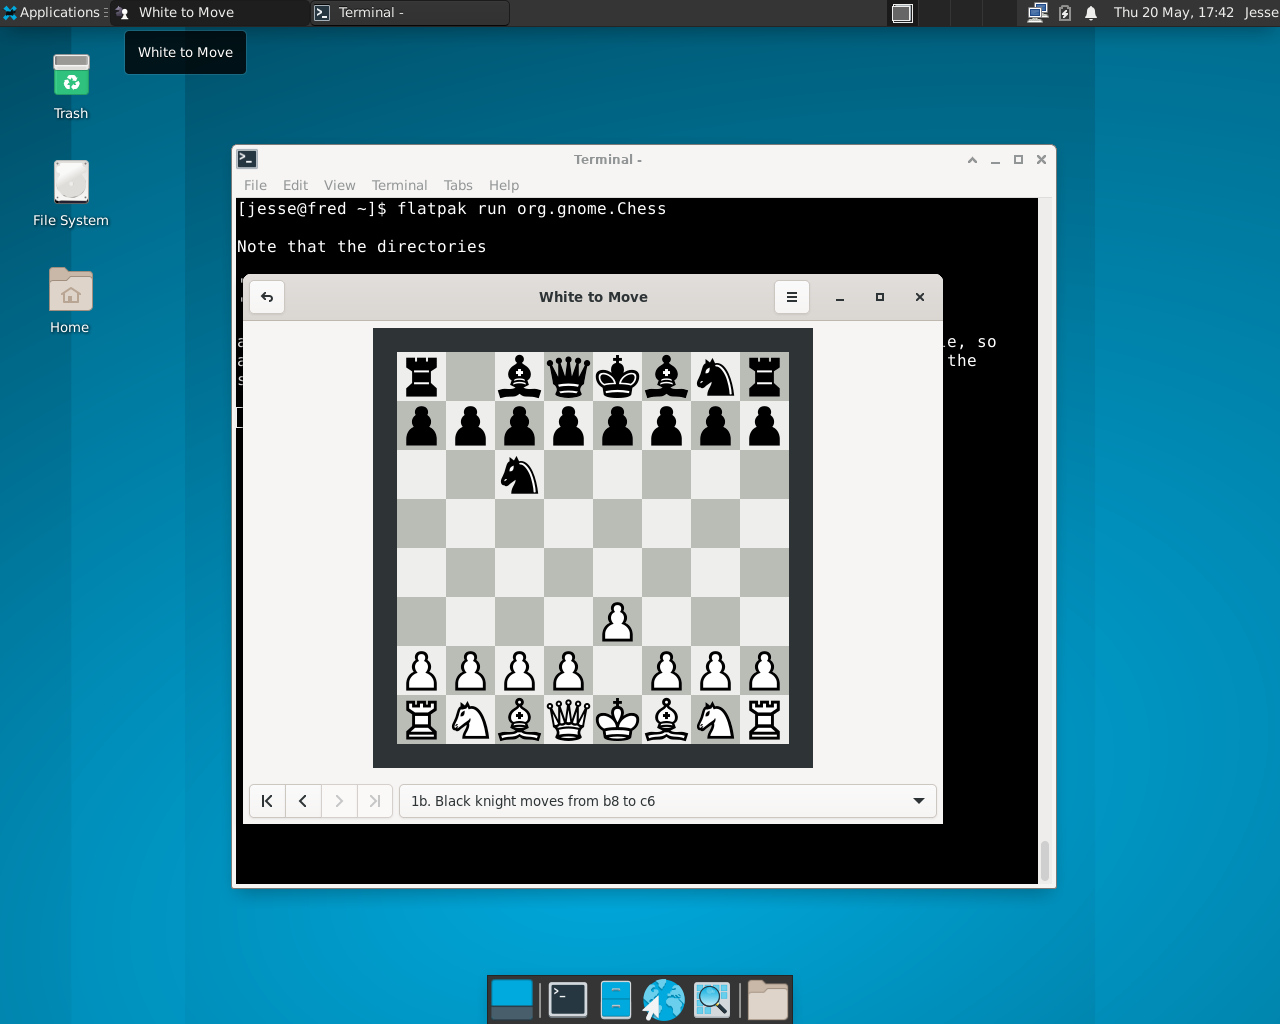Go back one move in Chess
The image size is (1280, 1024).
click(x=303, y=801)
